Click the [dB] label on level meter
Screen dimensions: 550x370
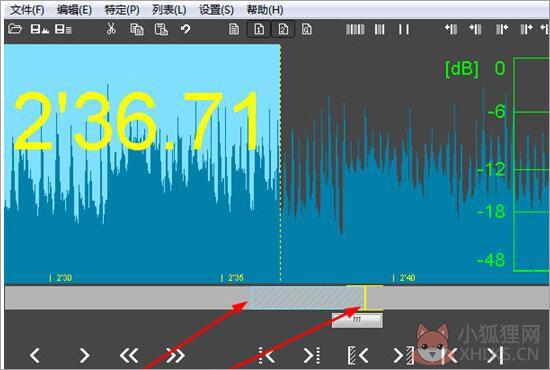point(462,69)
